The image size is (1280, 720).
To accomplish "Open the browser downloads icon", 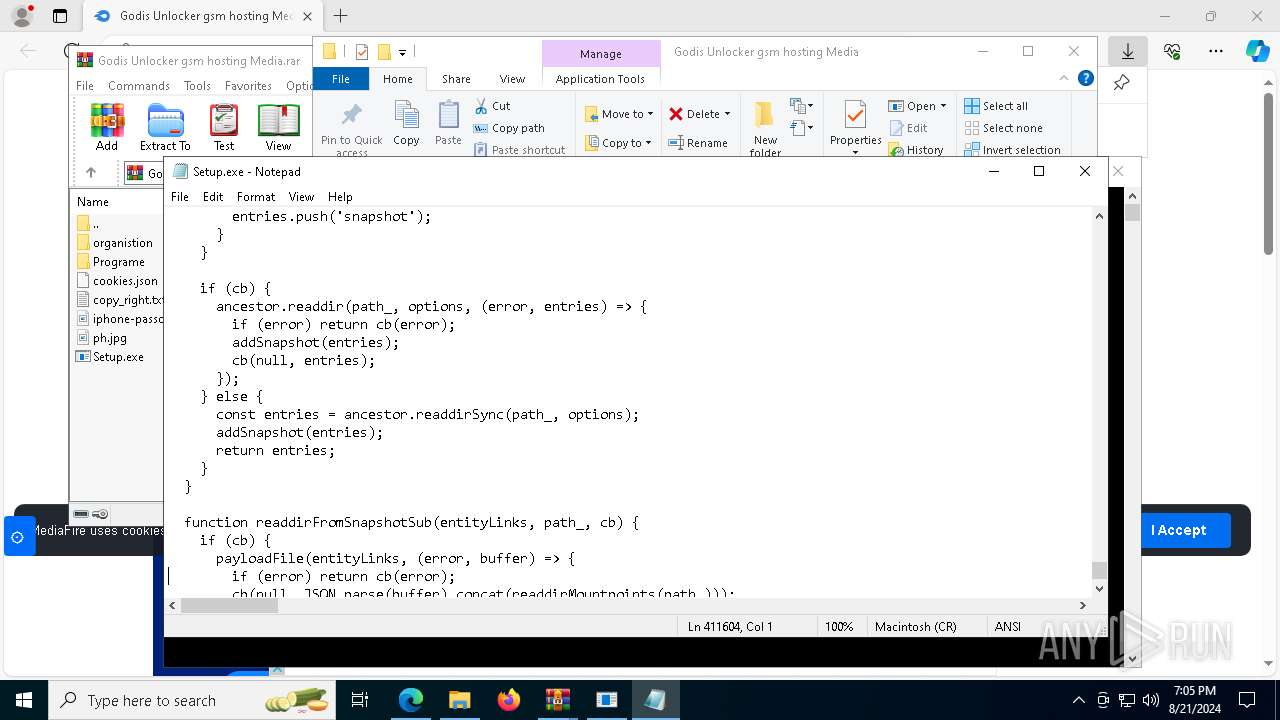I will [x=1128, y=51].
